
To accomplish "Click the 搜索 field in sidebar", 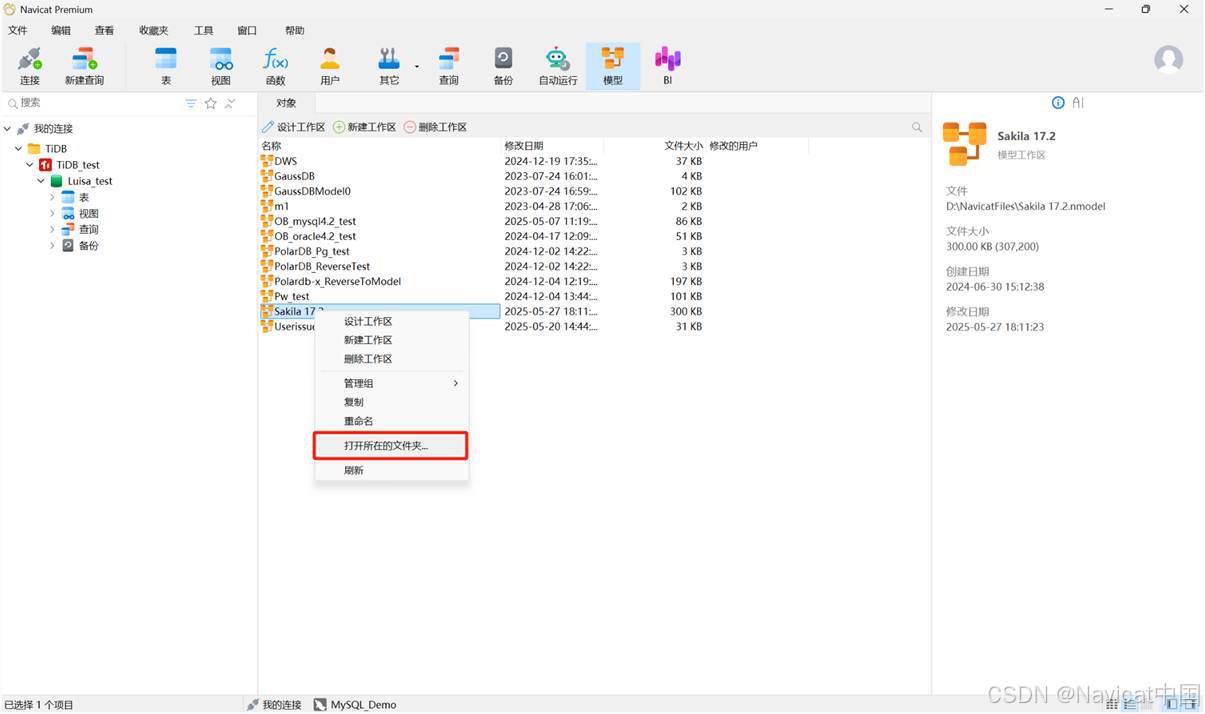I will (x=95, y=103).
